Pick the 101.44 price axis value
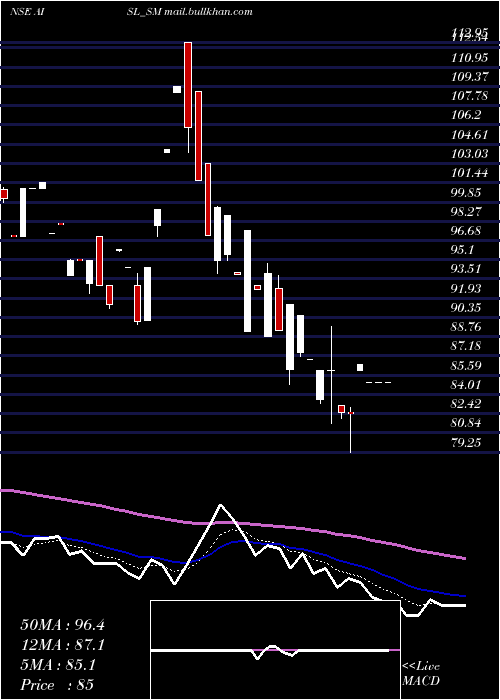The height and width of the screenshot is (700, 500). point(470,173)
